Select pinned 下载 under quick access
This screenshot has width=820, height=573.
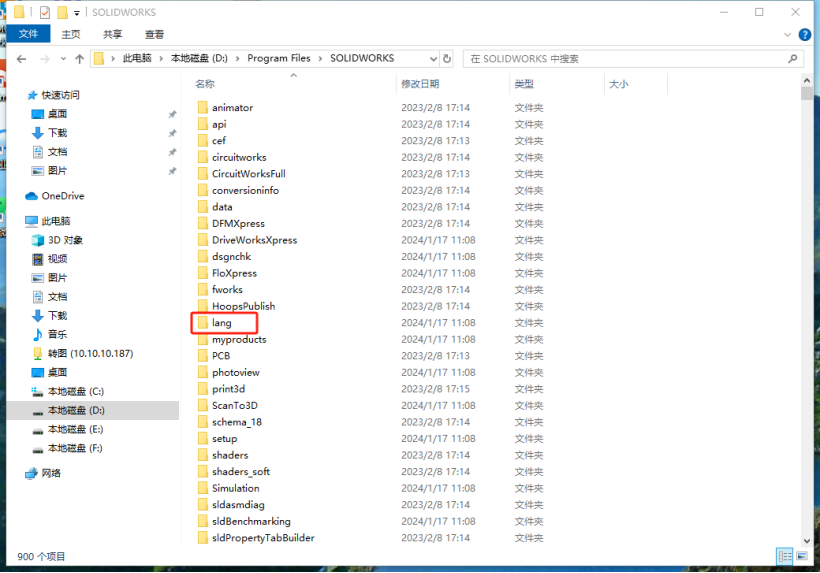57,132
